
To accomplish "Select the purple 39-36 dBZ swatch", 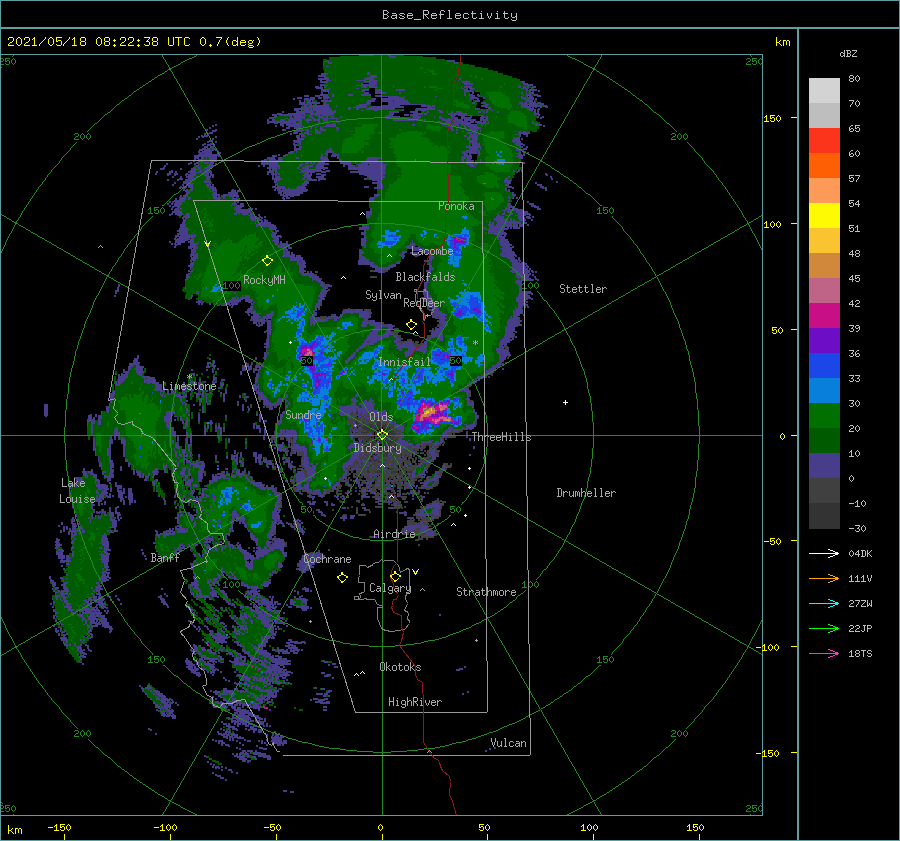I will point(824,340).
